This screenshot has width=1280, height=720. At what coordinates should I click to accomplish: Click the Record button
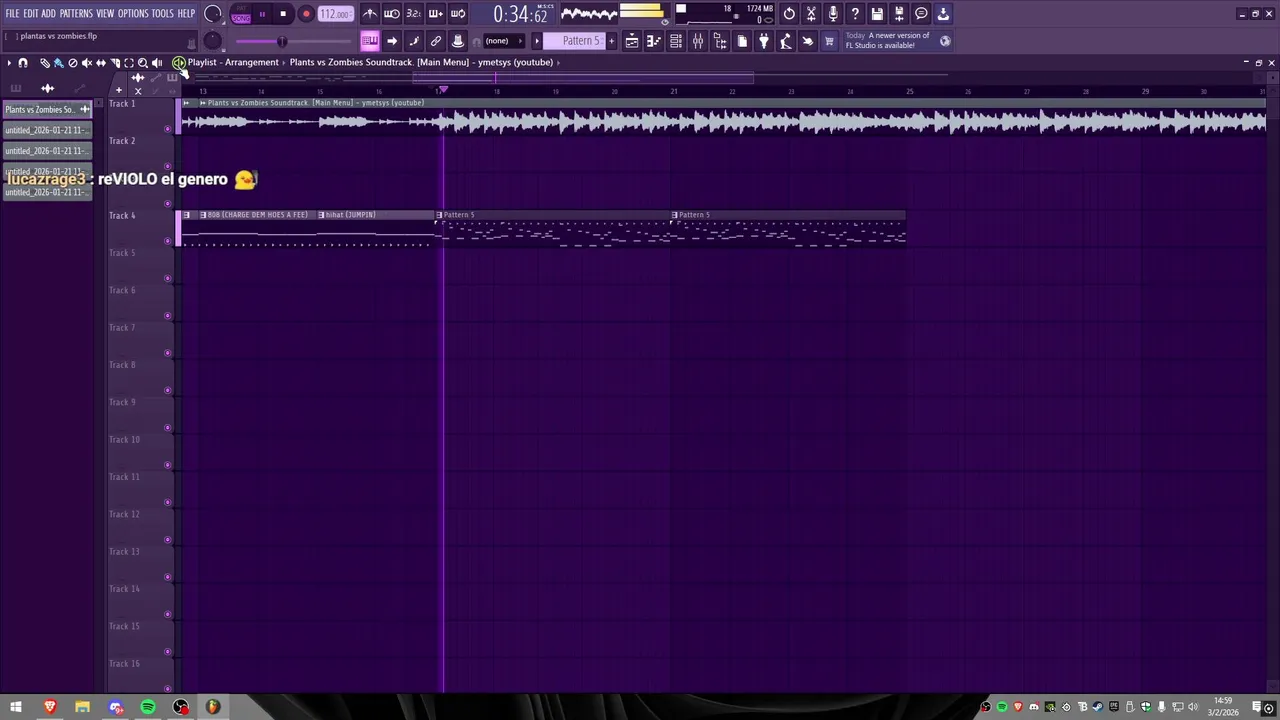tap(306, 14)
